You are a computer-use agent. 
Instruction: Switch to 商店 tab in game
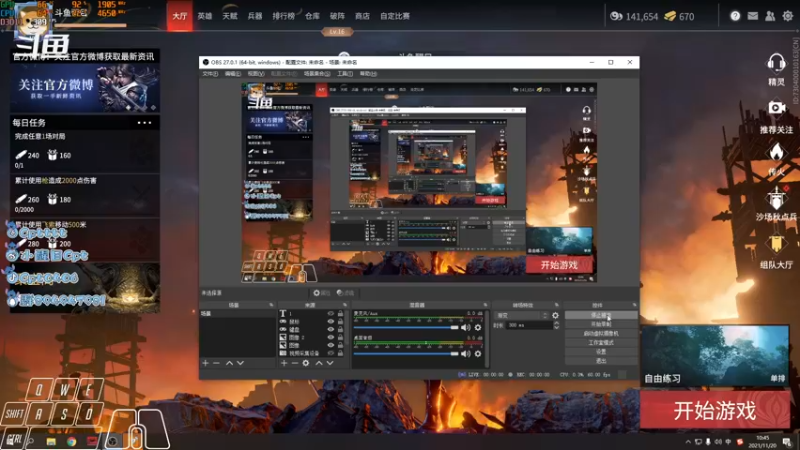362,16
